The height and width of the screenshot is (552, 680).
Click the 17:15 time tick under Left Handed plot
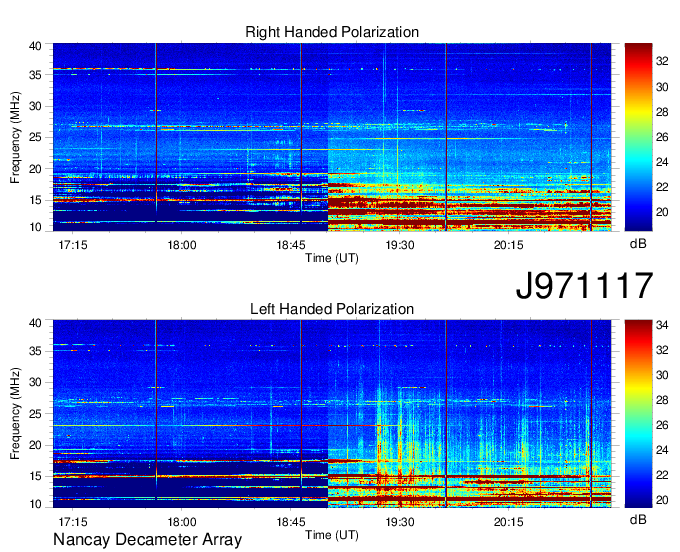pos(73,522)
